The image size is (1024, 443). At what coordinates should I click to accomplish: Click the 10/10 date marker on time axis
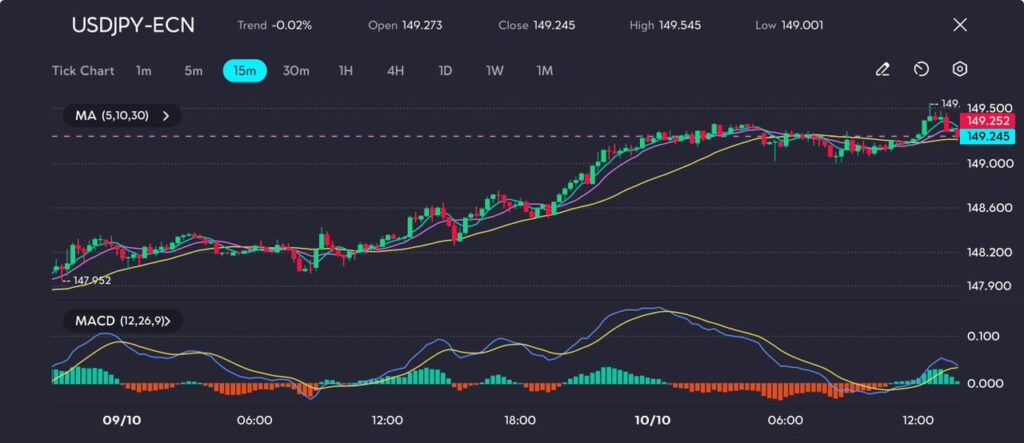[652, 420]
